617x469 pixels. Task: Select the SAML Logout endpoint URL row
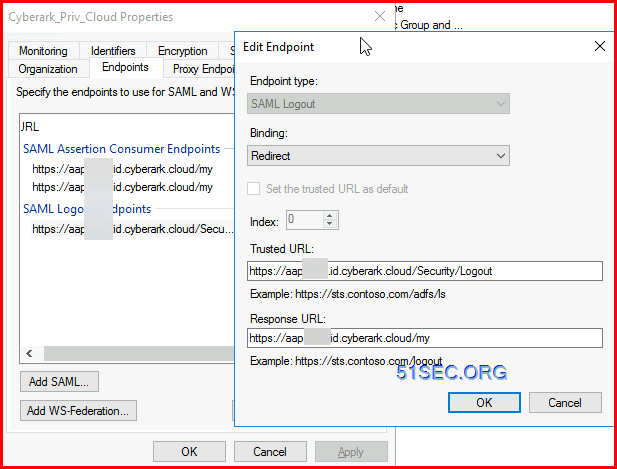133,229
